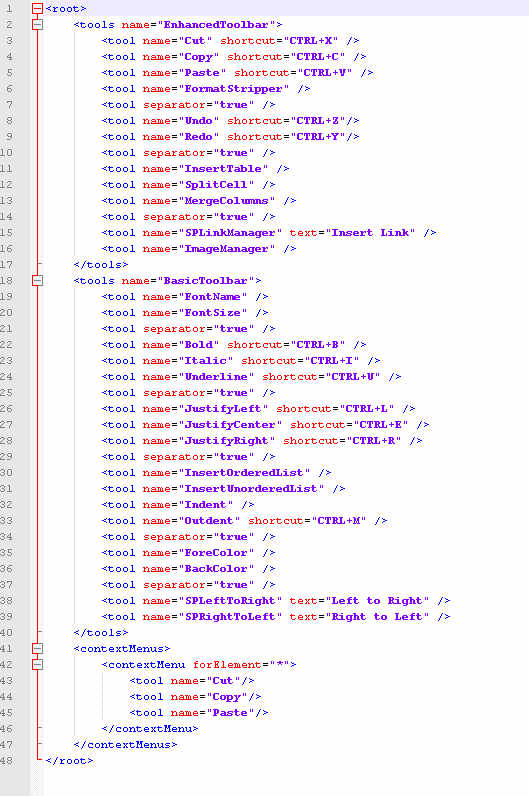Click line number 22 in the gutter
The height and width of the screenshot is (796, 529).
point(7,344)
